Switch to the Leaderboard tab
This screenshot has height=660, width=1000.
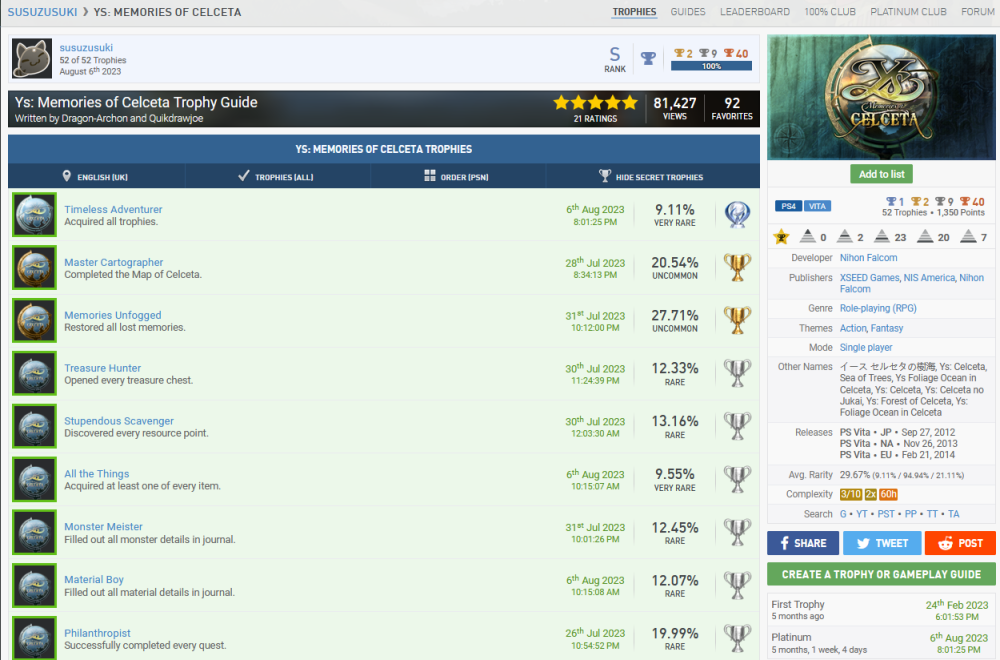[x=755, y=12]
